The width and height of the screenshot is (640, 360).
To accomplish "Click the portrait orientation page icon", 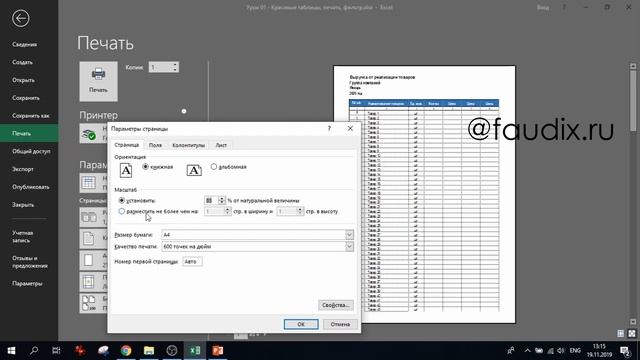I will click(126, 170).
